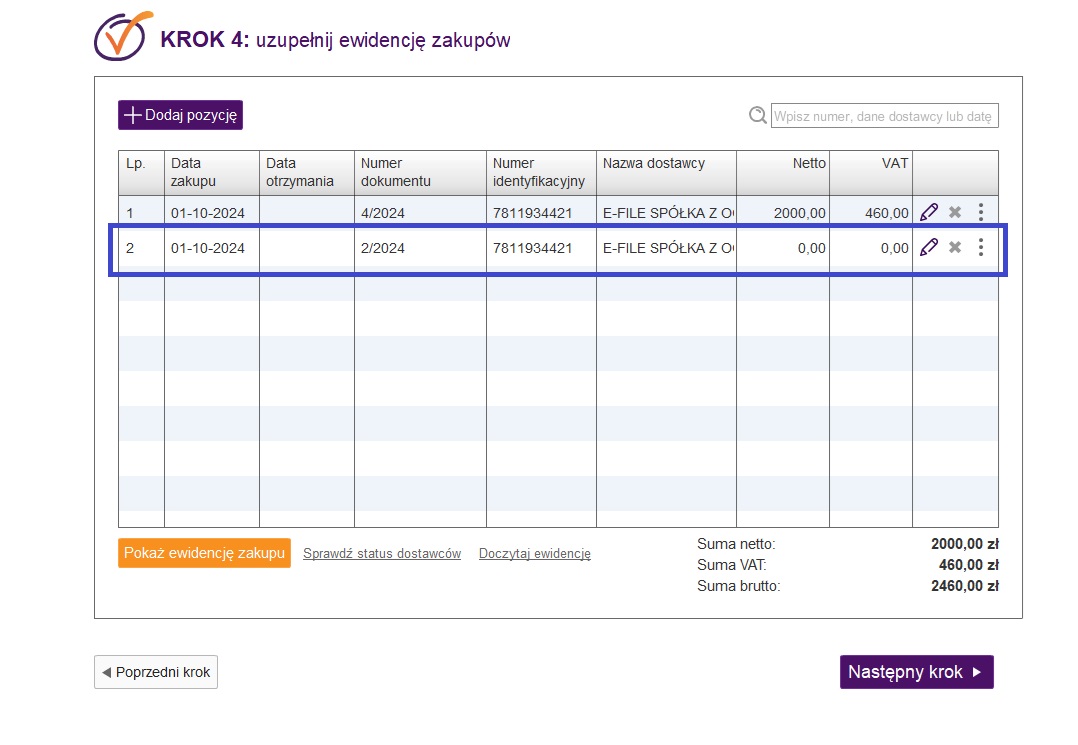The height and width of the screenshot is (745, 1078).
Task: Click the magnifier search icon
Action: (x=758, y=116)
